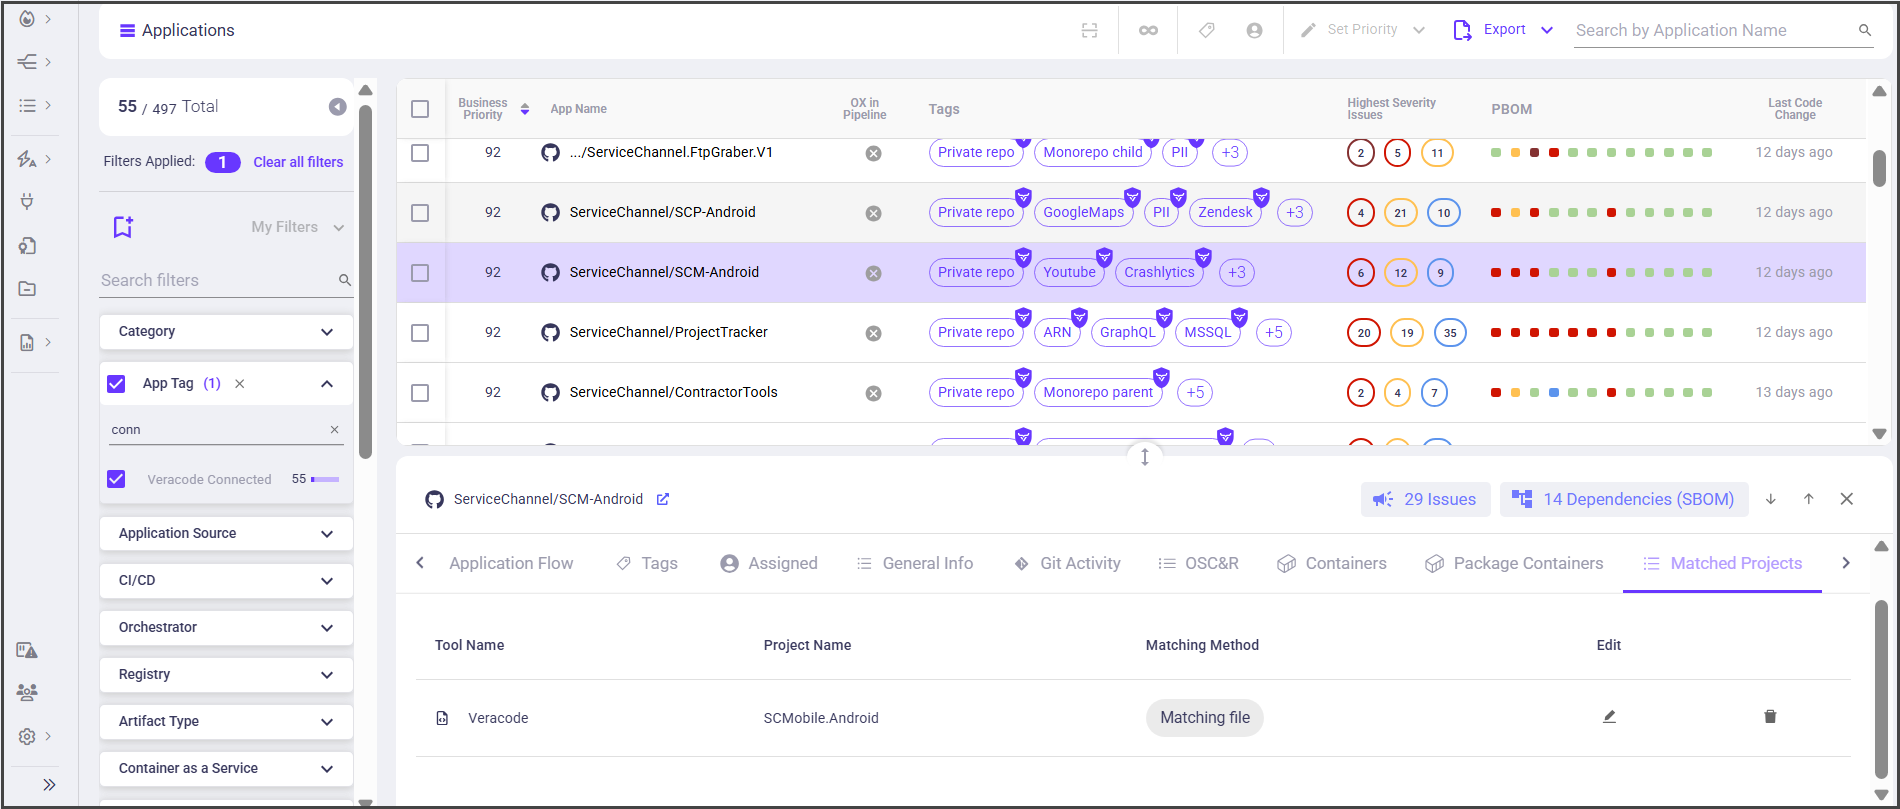This screenshot has width=1900, height=809.
Task: Click the Search by Application Name field
Action: point(1710,30)
